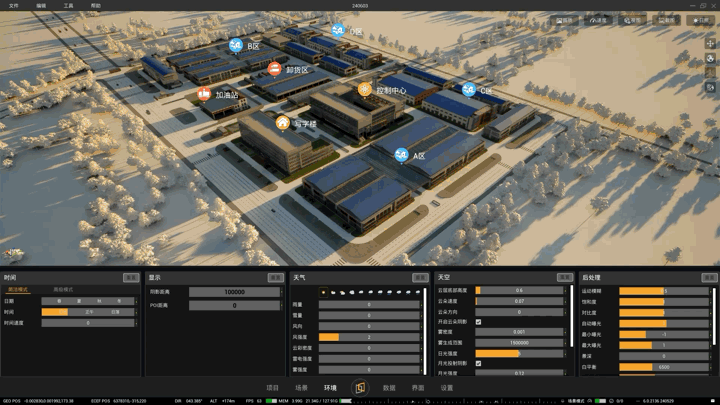Open the 工具 menu in menu bar
Viewport: 720px width, 405px height.
pyautogui.click(x=68, y=6)
